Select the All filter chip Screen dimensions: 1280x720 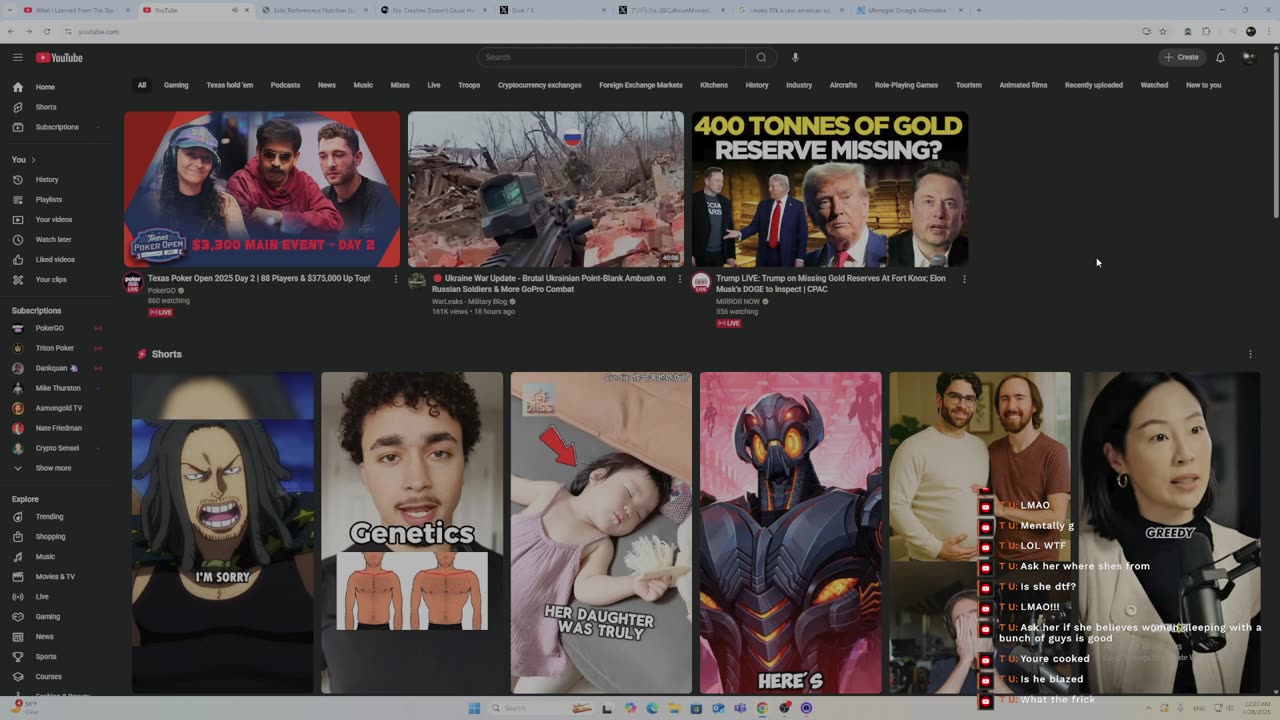142,85
